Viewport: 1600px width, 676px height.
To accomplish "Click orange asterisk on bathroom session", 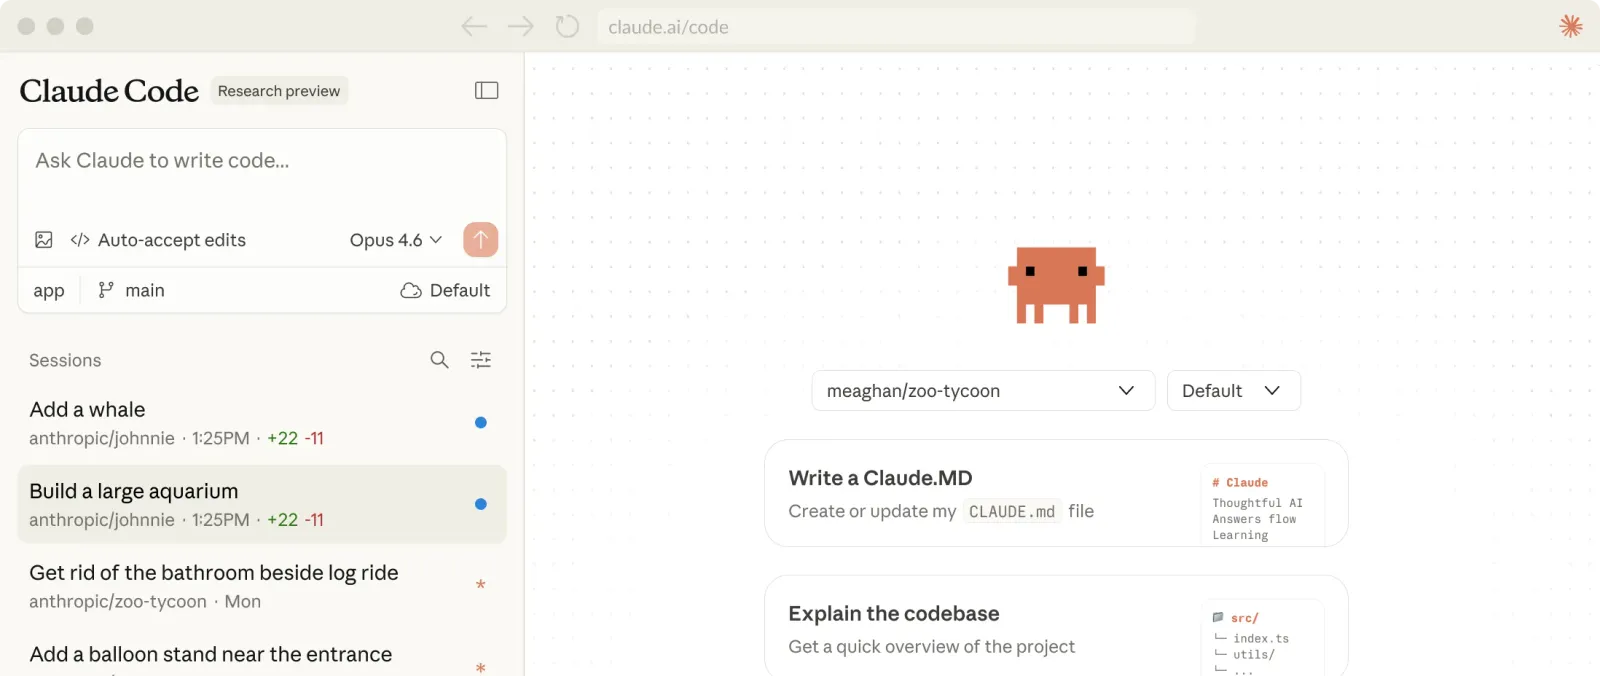I will coord(481,585).
